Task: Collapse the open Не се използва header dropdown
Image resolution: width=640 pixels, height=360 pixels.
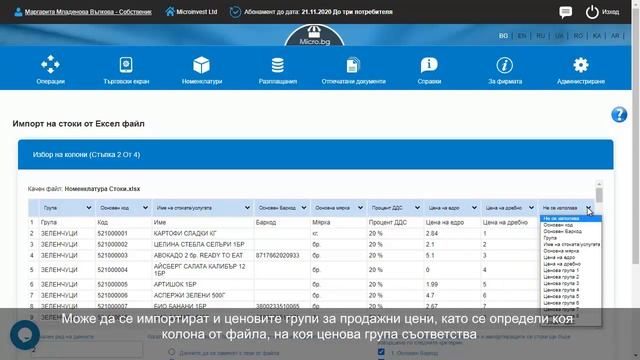Action: [567, 208]
